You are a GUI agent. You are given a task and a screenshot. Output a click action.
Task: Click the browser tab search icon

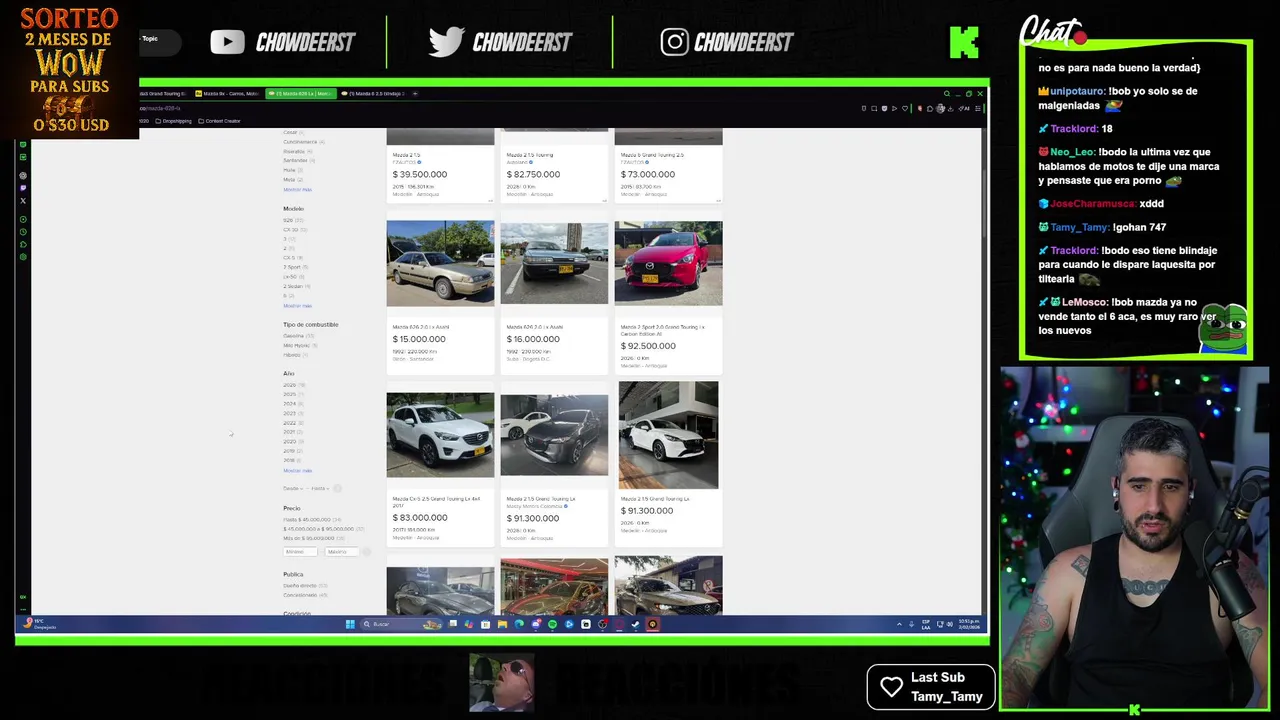pos(947,93)
